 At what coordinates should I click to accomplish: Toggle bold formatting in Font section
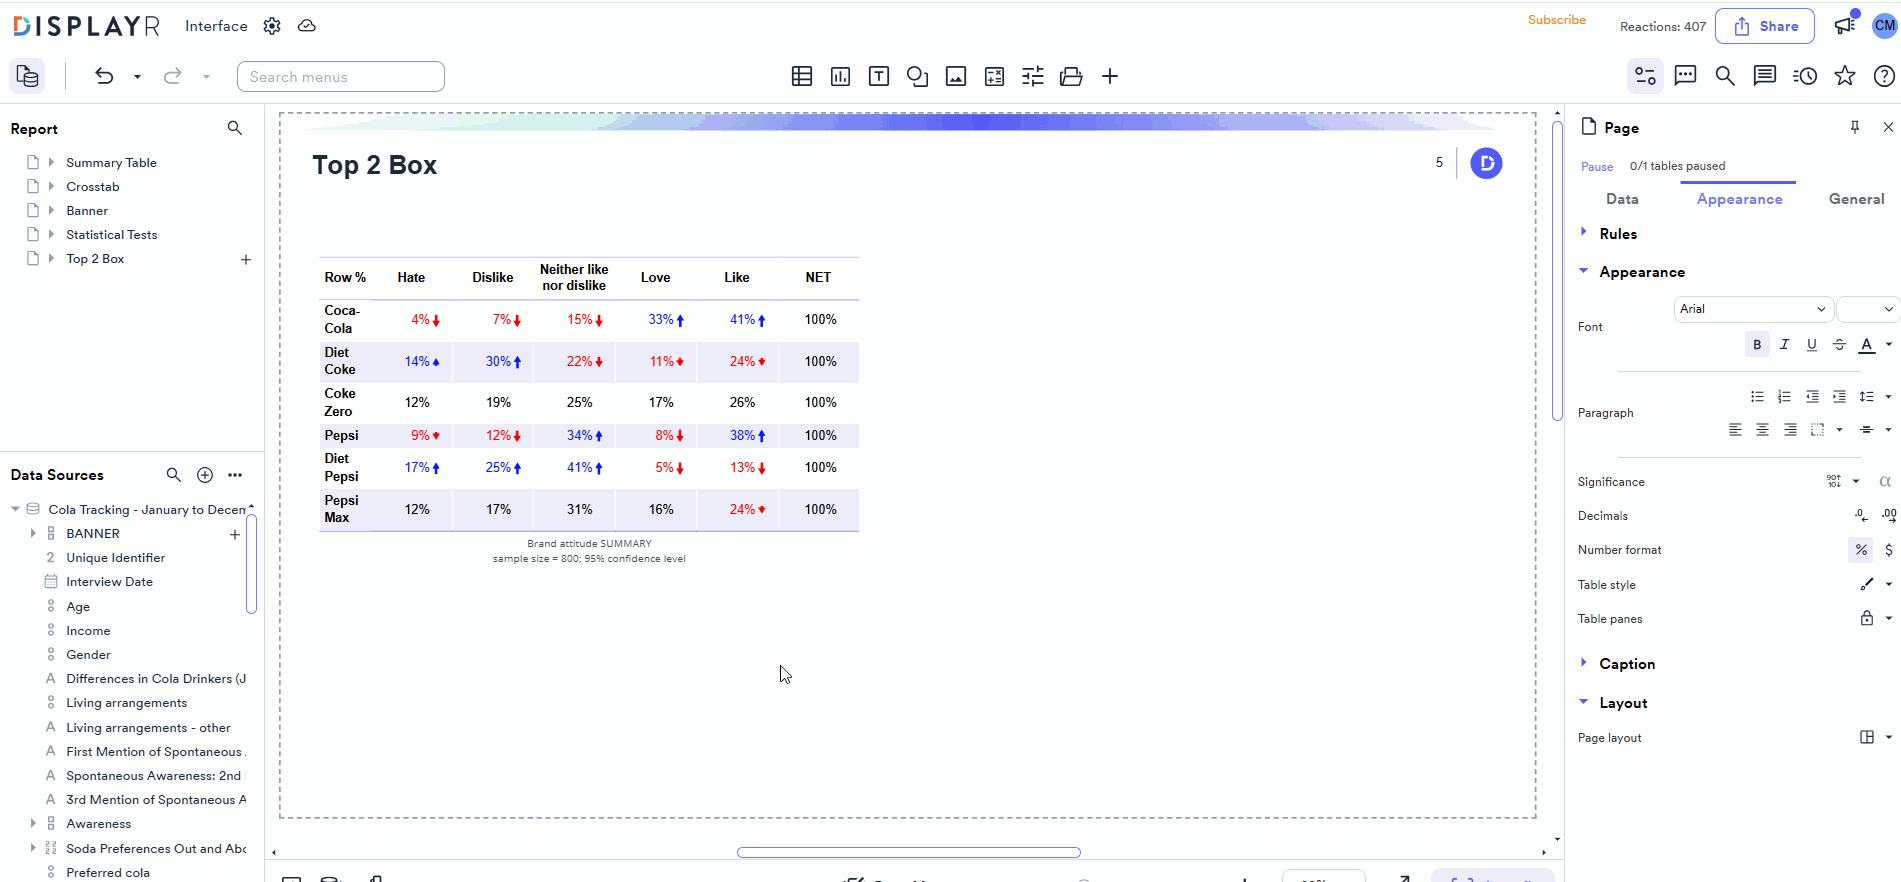coord(1756,345)
